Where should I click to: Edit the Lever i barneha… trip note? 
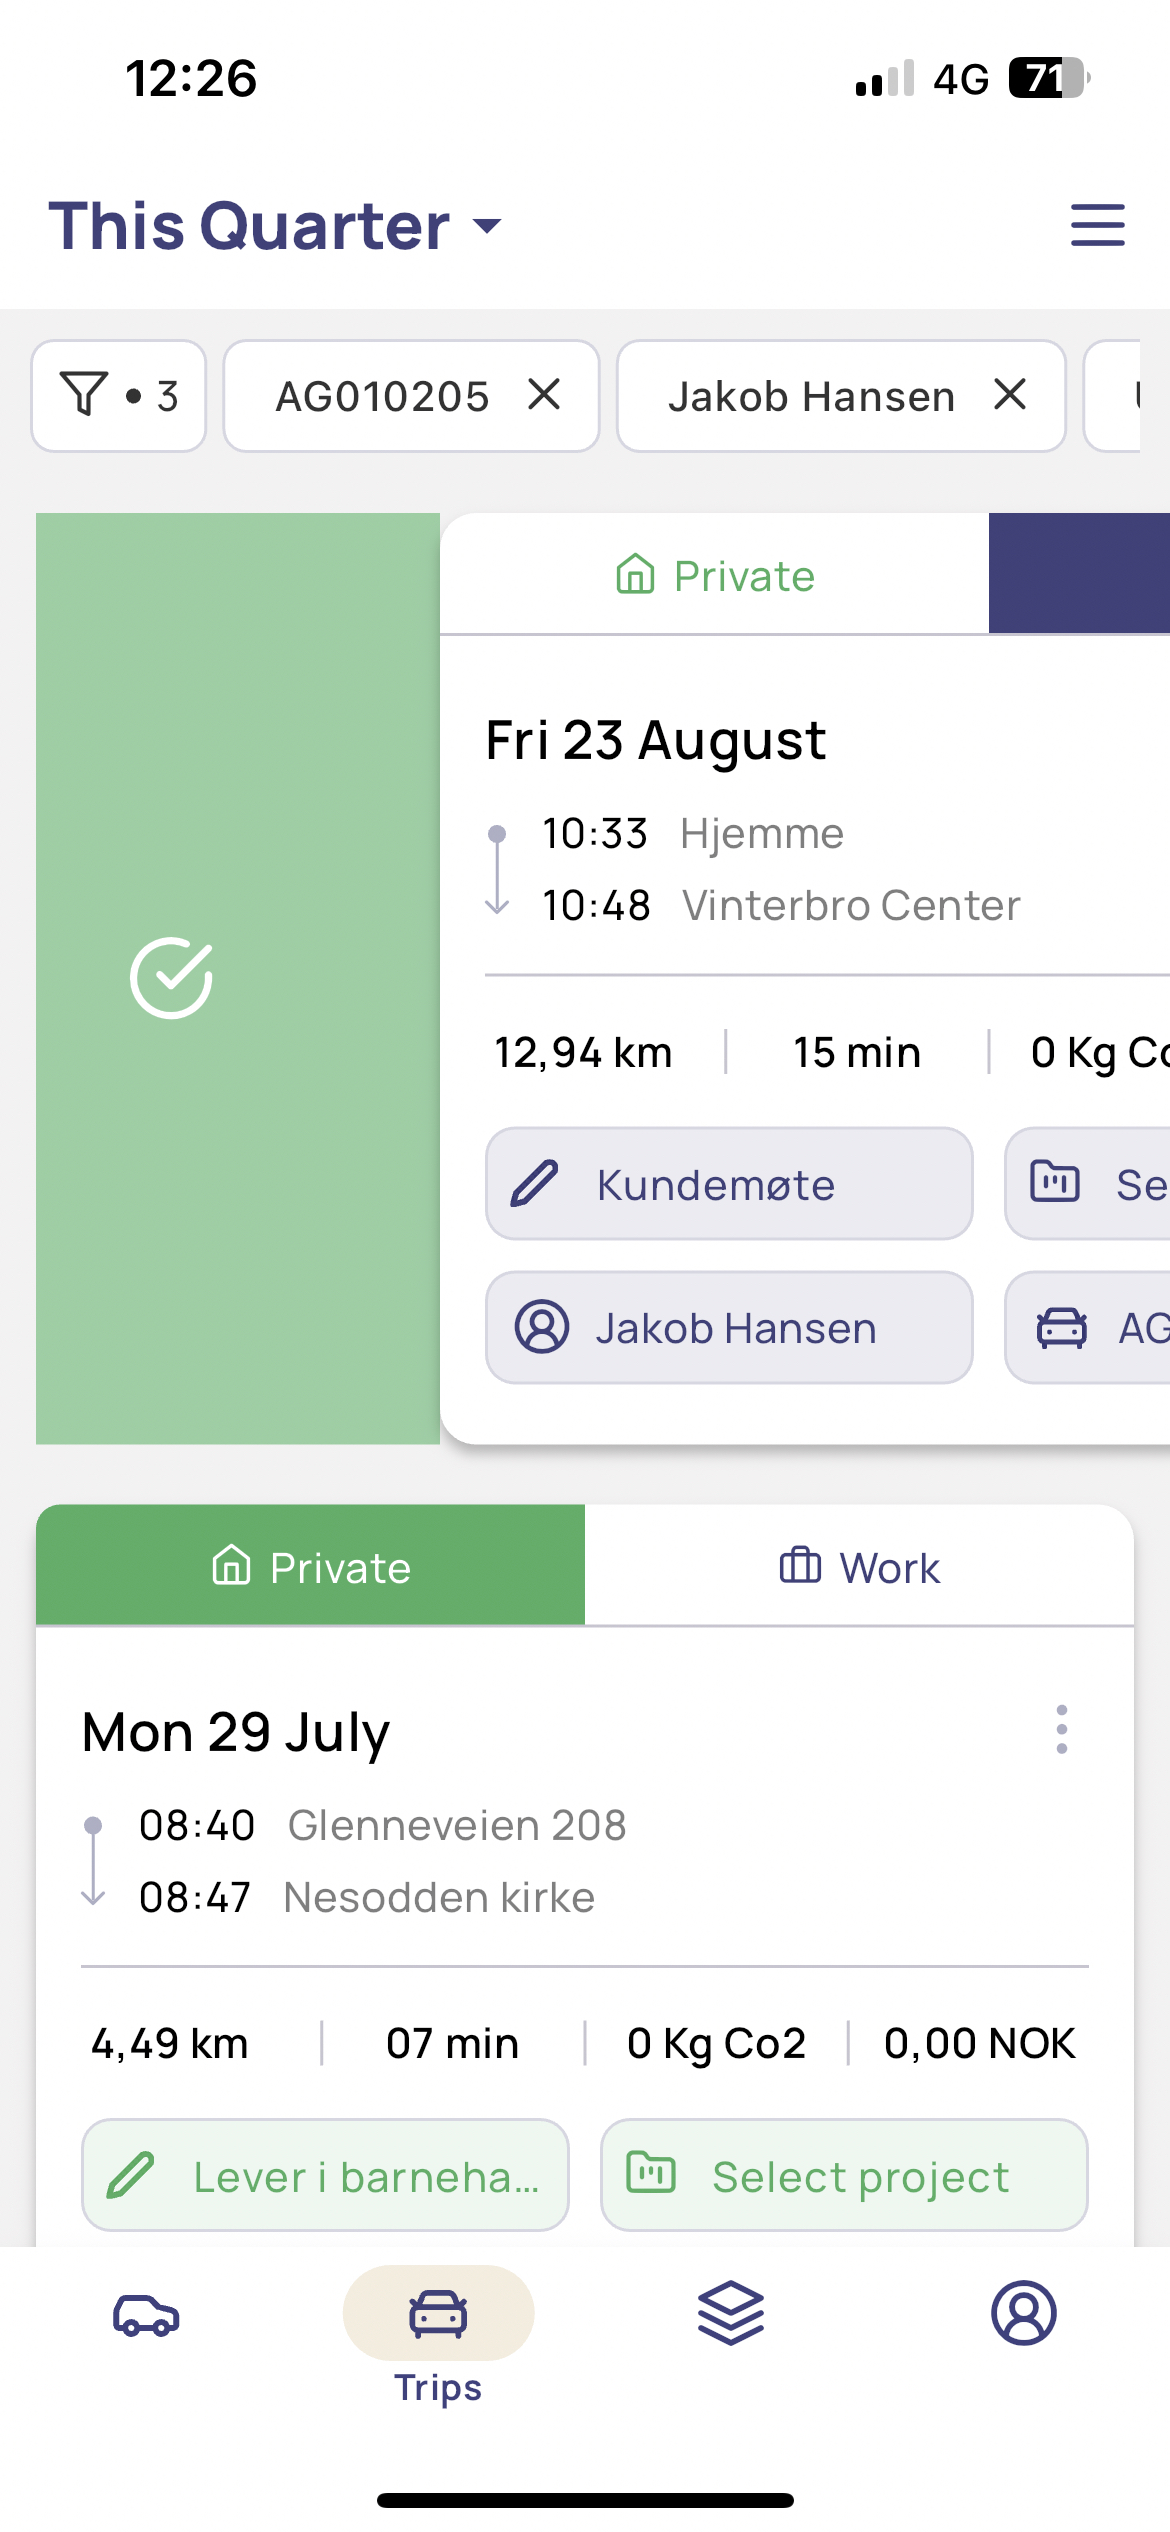click(x=325, y=2176)
